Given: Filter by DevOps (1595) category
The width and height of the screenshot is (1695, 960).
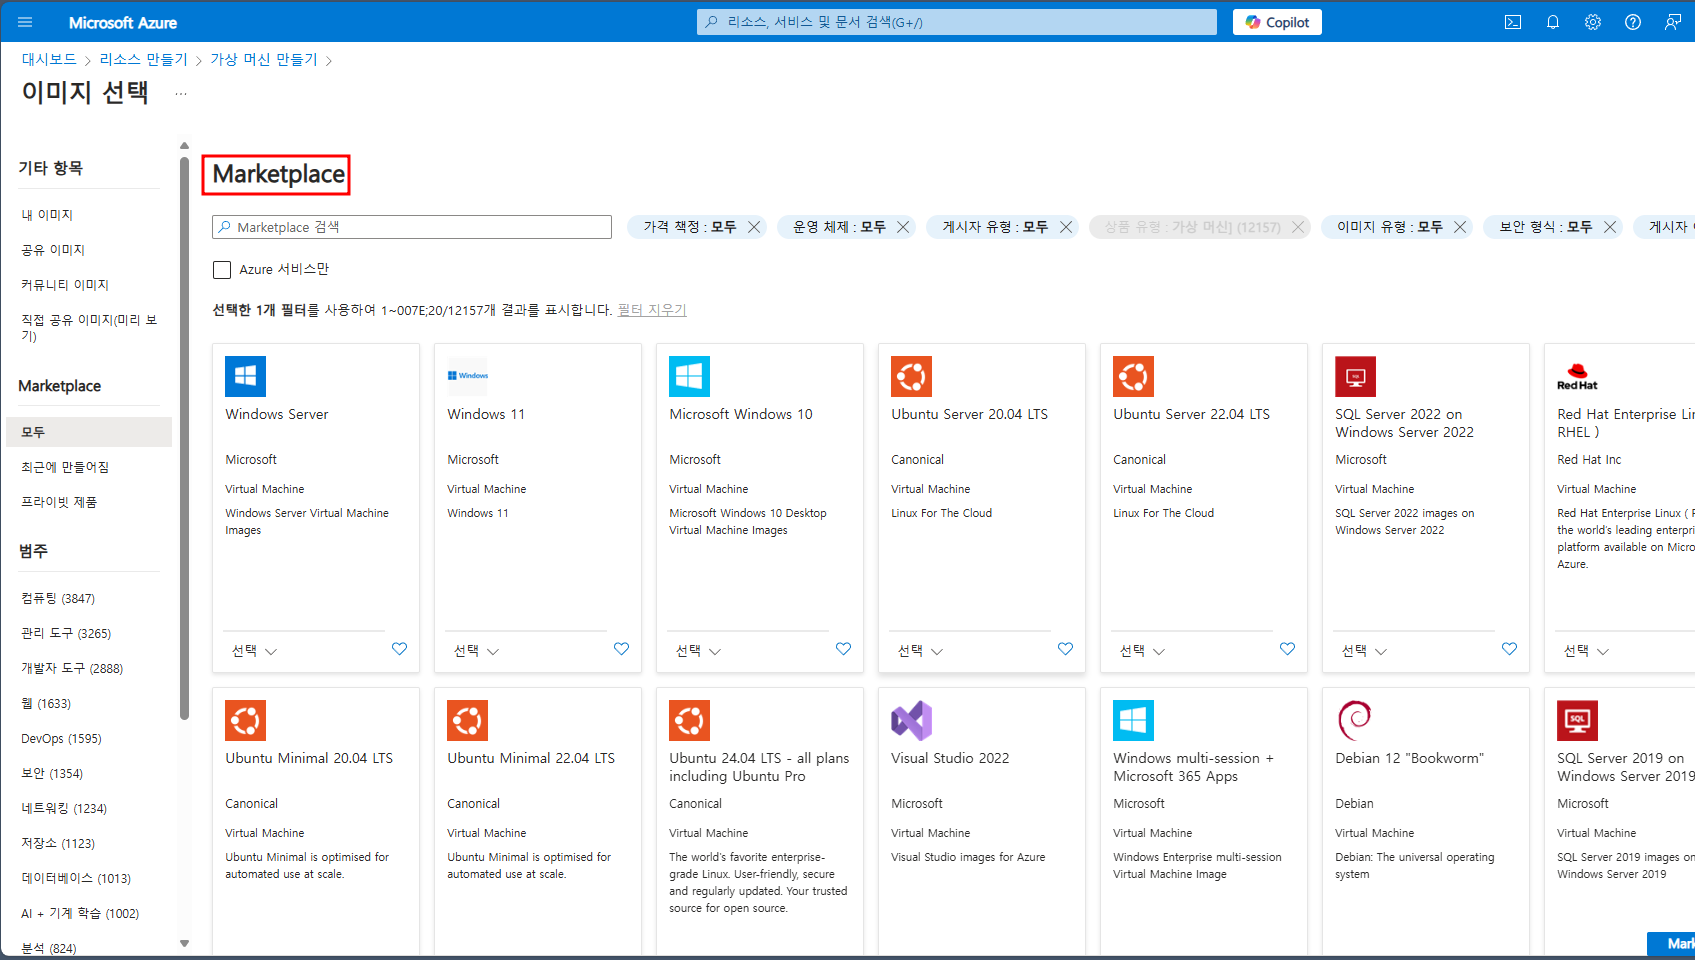Looking at the screenshot, I should tap(61, 739).
